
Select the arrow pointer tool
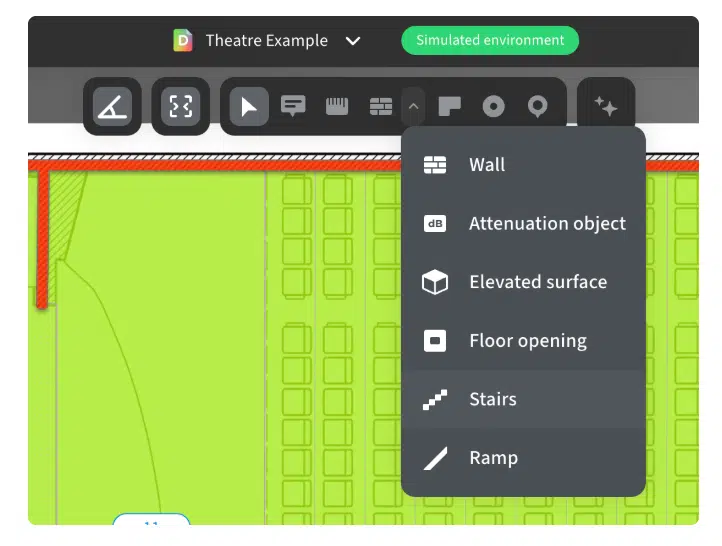(249, 107)
